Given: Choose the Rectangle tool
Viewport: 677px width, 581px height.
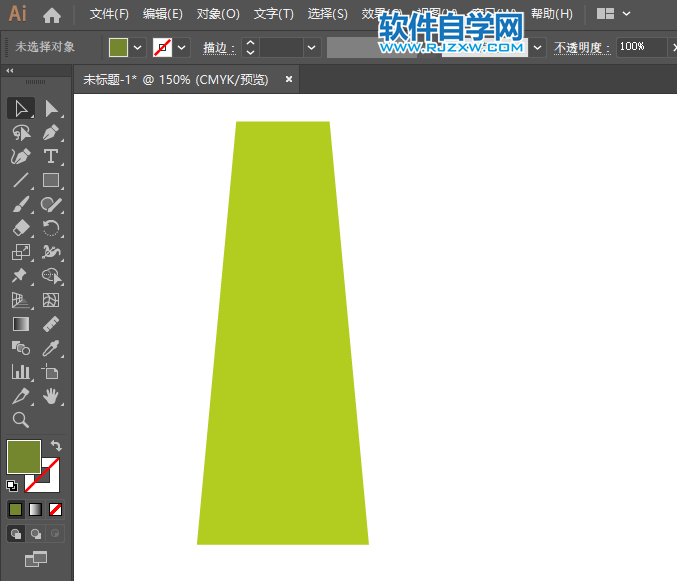Looking at the screenshot, I should point(51,181).
